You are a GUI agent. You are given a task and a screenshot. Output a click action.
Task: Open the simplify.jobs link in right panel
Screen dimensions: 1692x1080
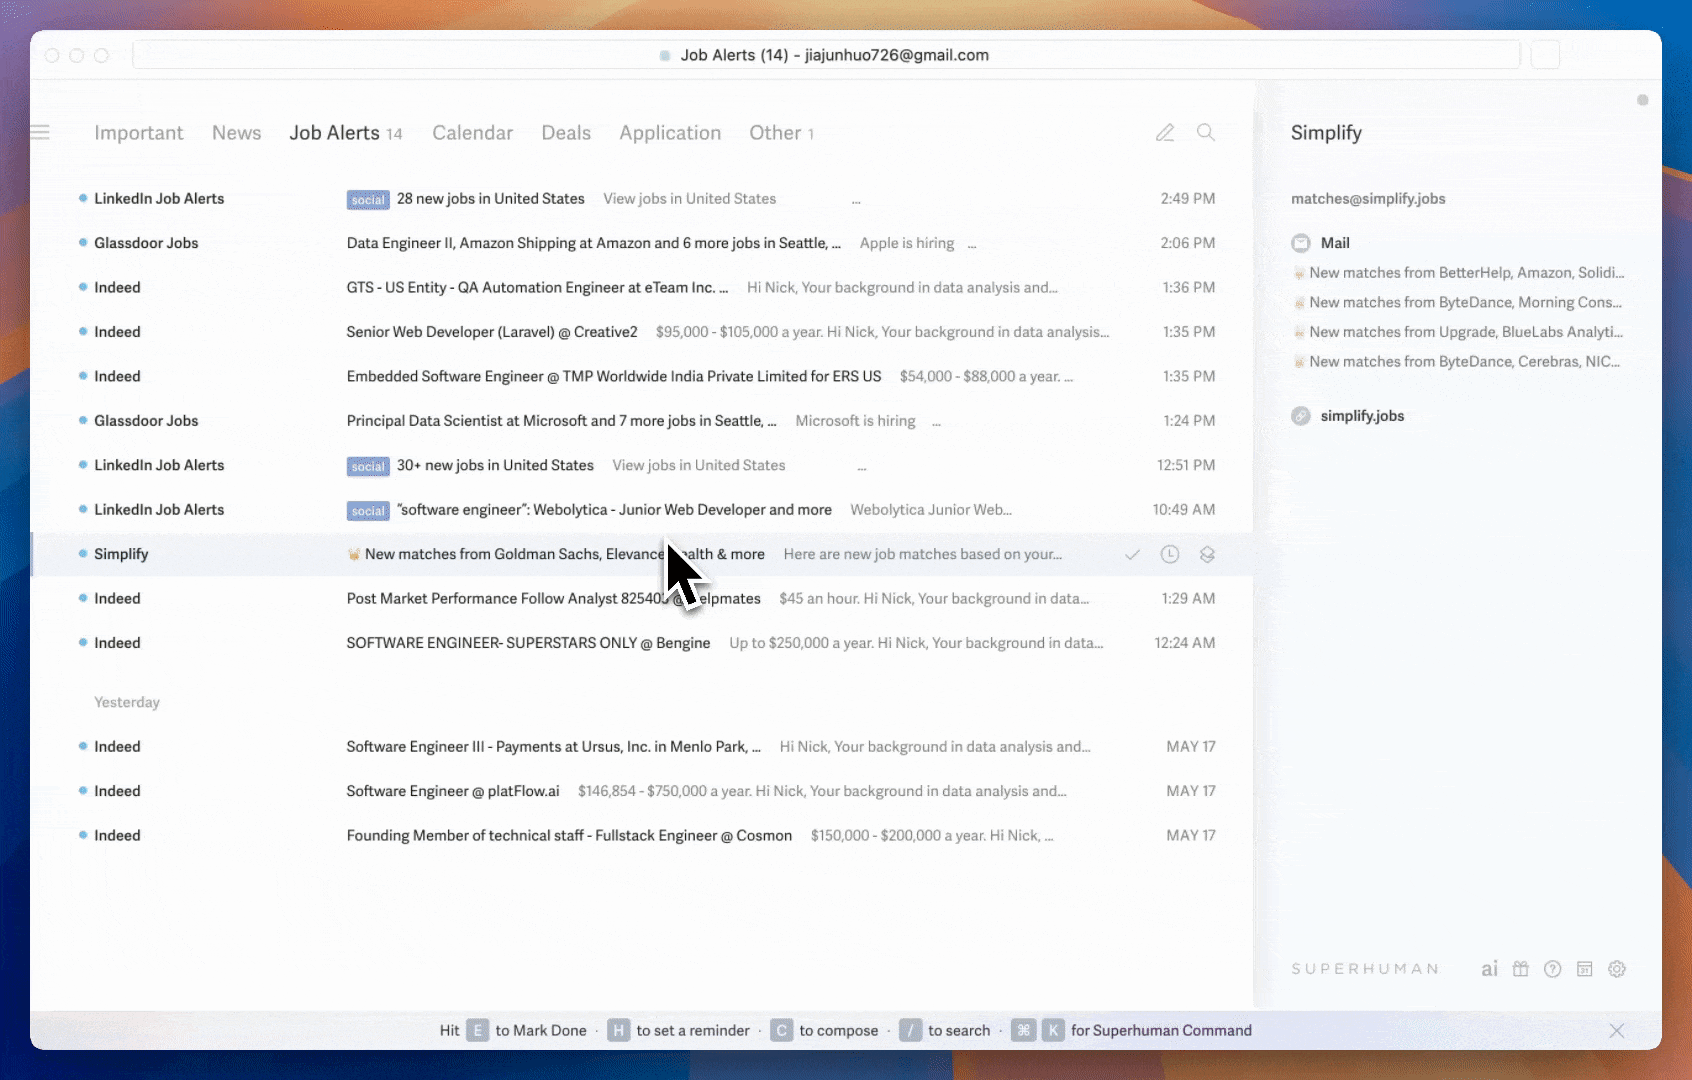tap(1364, 416)
